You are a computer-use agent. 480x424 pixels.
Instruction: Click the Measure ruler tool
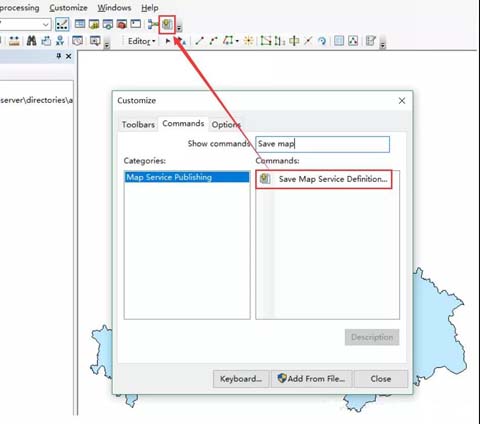(x=14, y=41)
